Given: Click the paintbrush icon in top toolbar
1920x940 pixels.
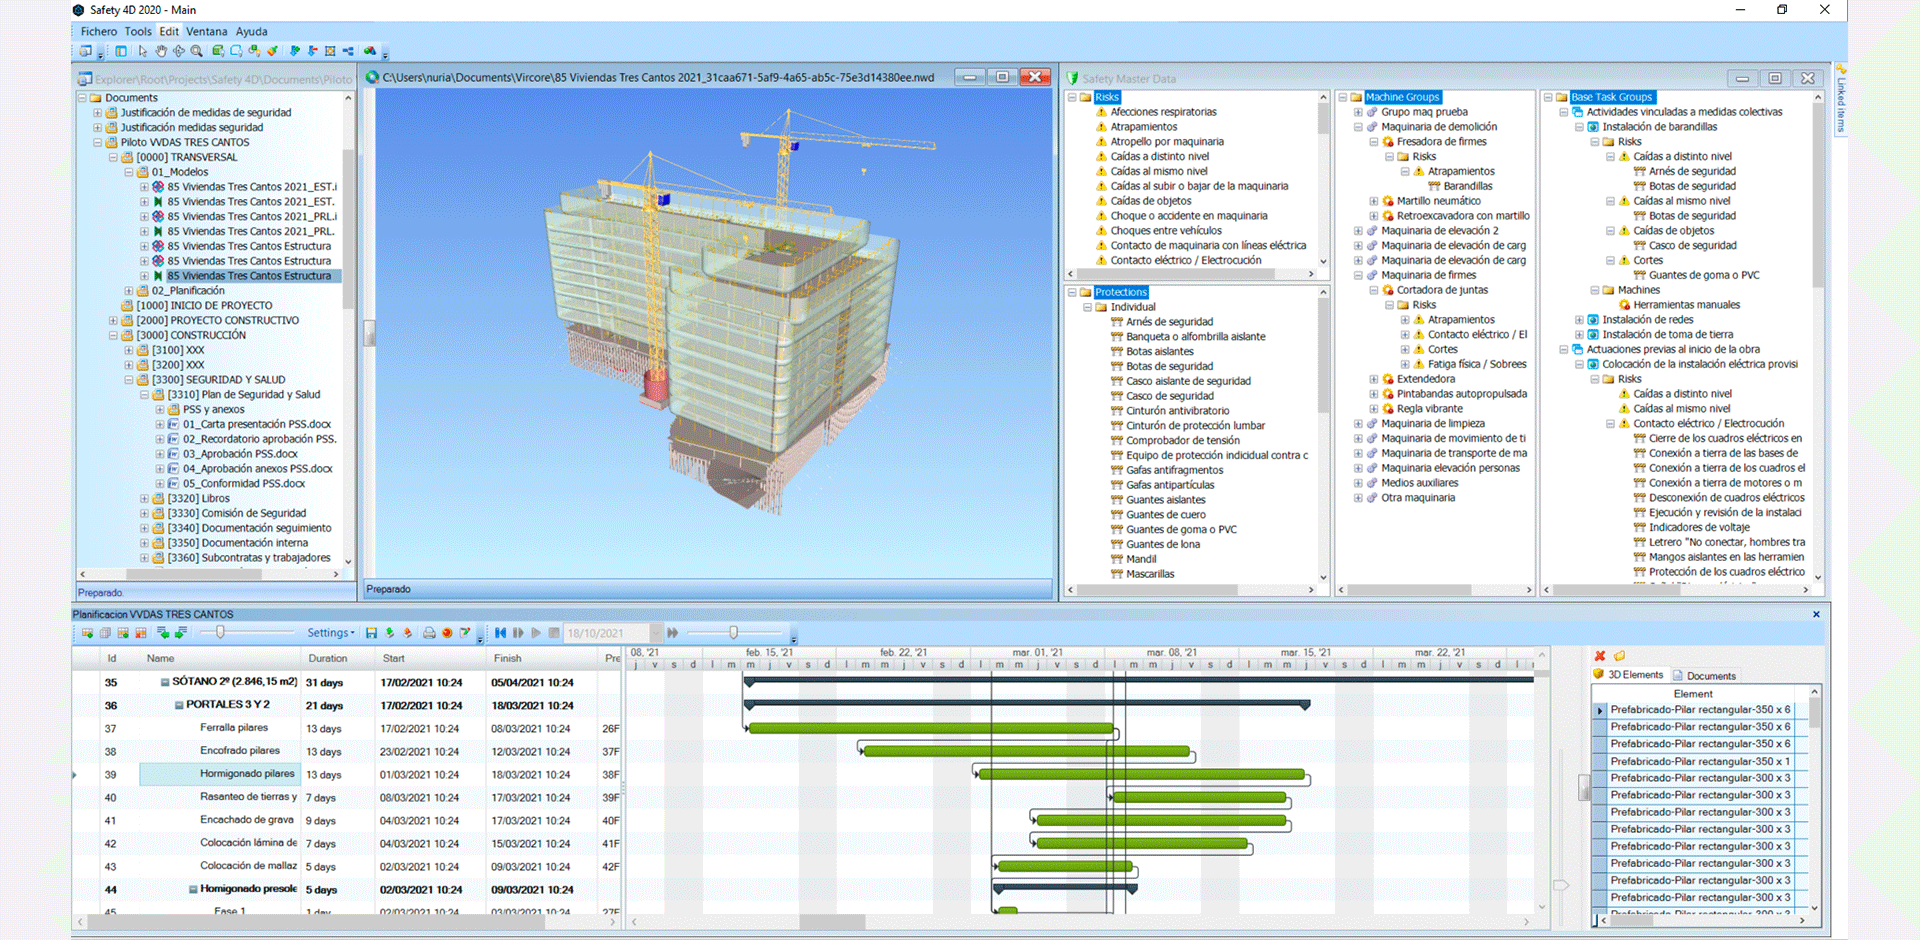Looking at the screenshot, I should tap(272, 51).
